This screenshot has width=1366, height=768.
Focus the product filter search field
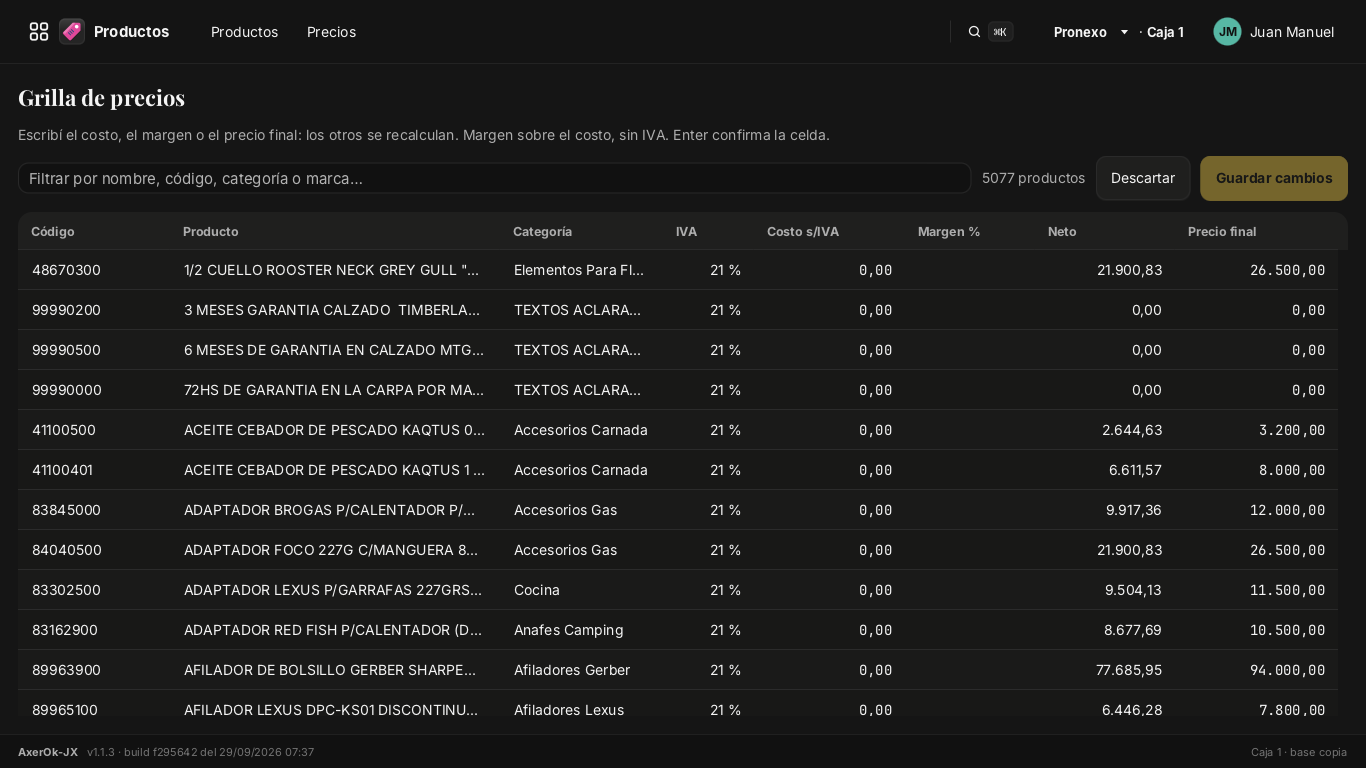pos(494,178)
